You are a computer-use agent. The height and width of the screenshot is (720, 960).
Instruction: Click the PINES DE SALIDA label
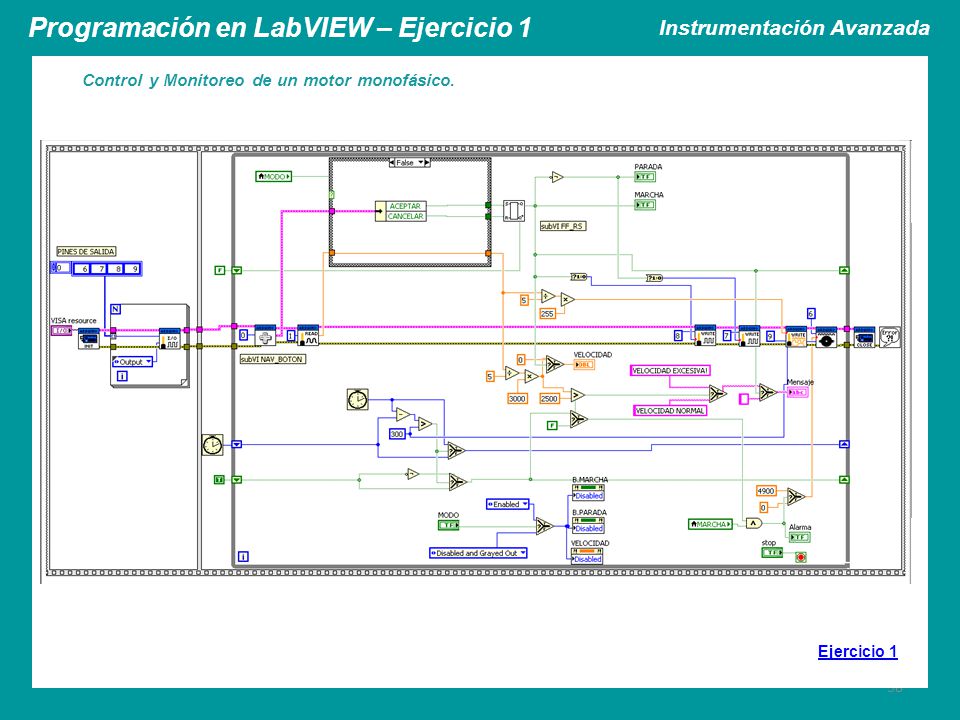[86, 252]
